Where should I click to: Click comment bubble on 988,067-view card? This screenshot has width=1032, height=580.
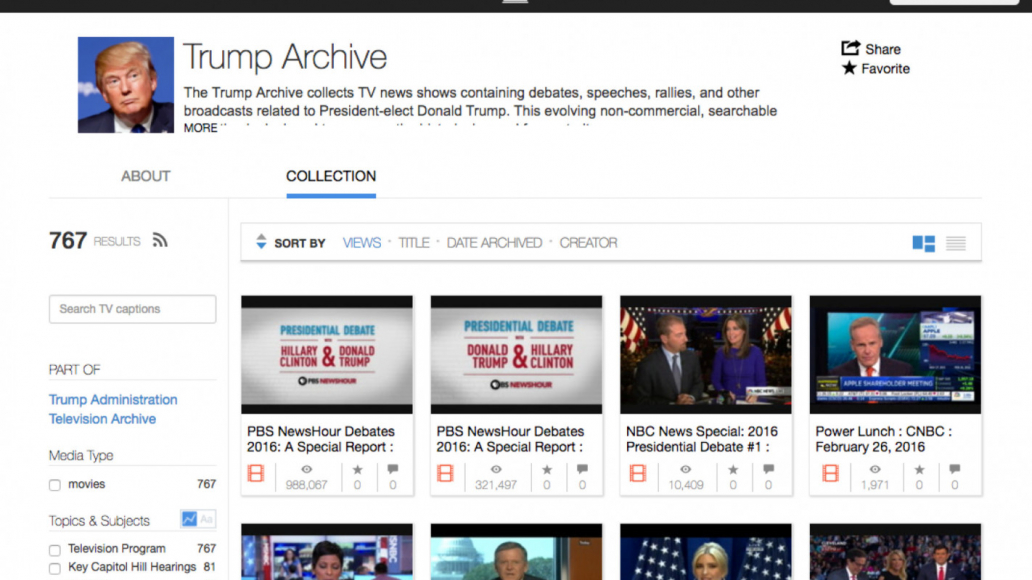coord(393,469)
